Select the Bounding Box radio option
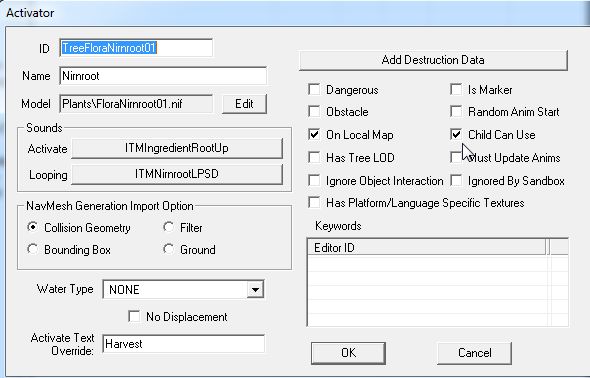 pos(33,249)
